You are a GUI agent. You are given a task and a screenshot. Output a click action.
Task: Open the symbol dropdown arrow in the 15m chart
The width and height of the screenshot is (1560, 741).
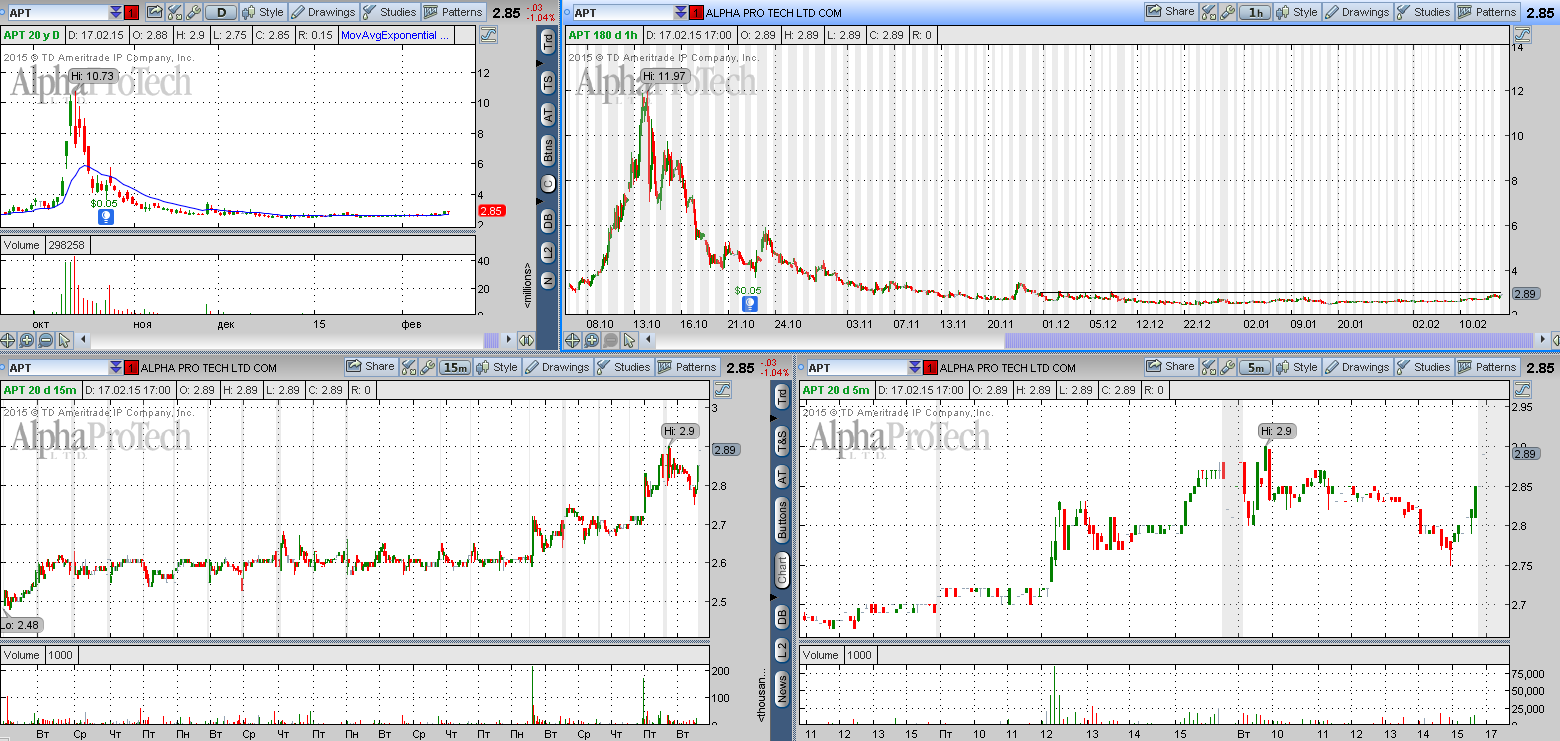tap(115, 367)
